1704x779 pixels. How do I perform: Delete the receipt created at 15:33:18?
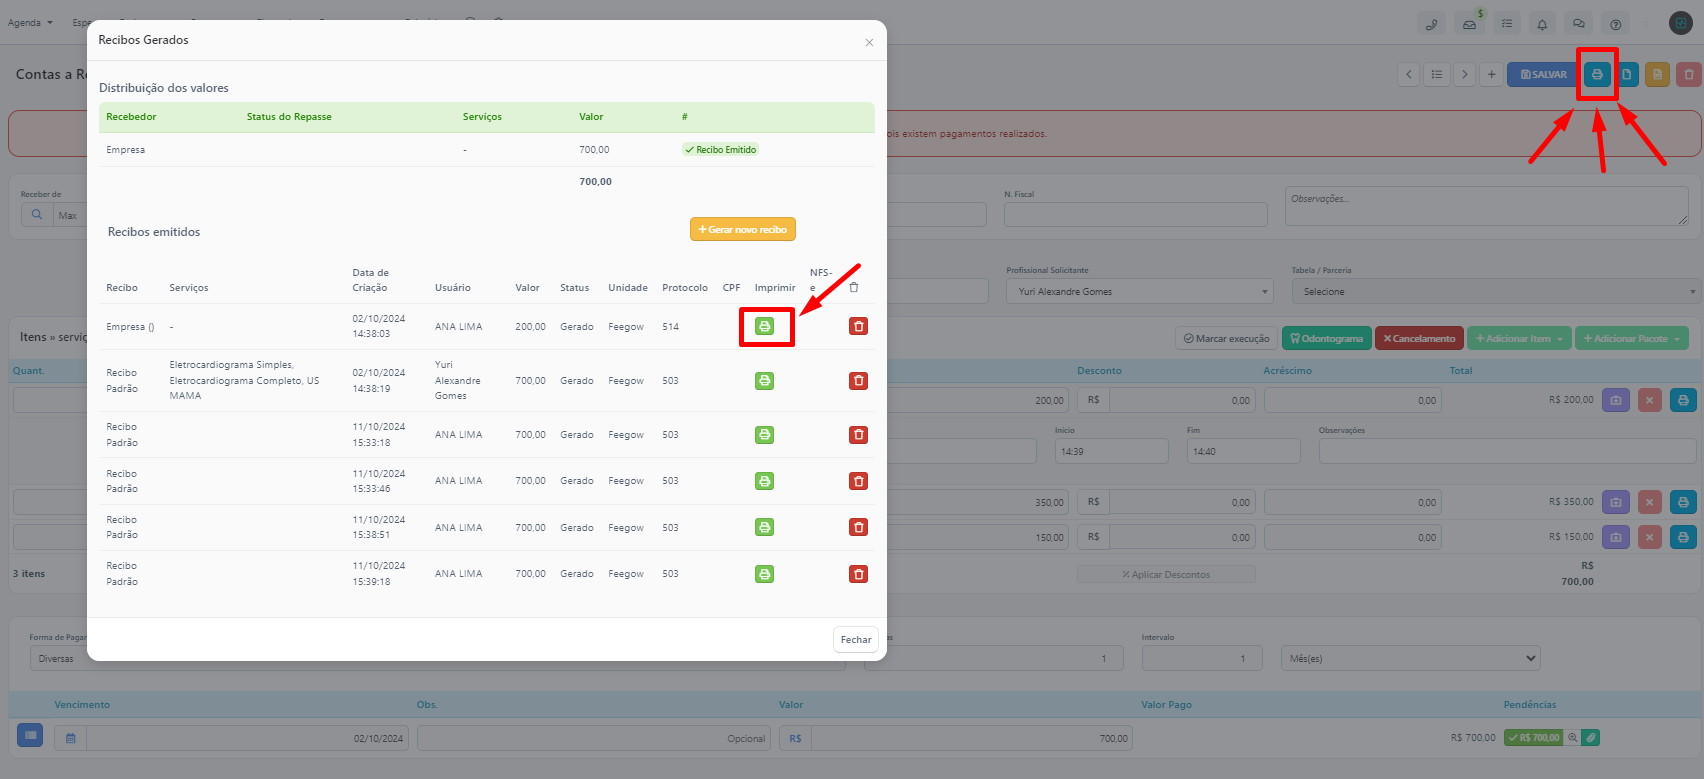click(858, 435)
